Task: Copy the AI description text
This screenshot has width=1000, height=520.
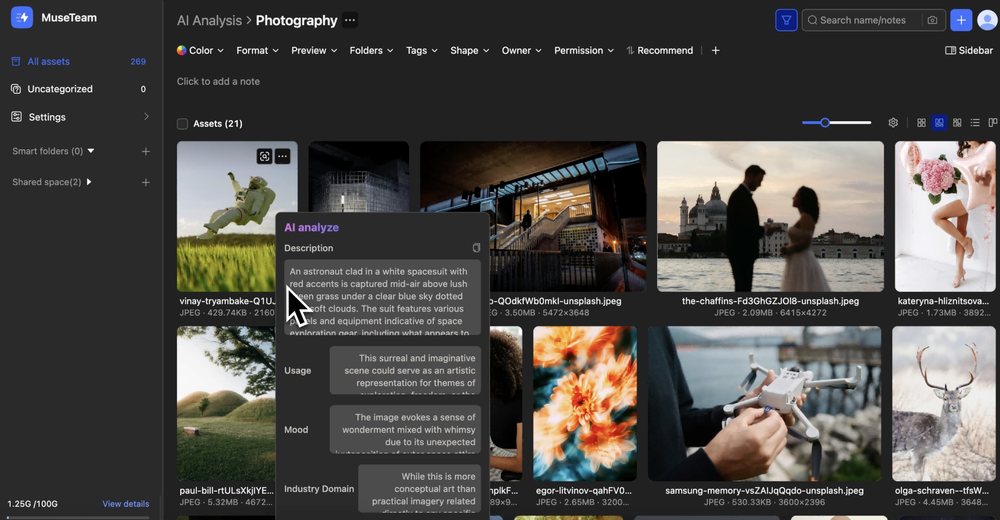Action: pos(476,248)
